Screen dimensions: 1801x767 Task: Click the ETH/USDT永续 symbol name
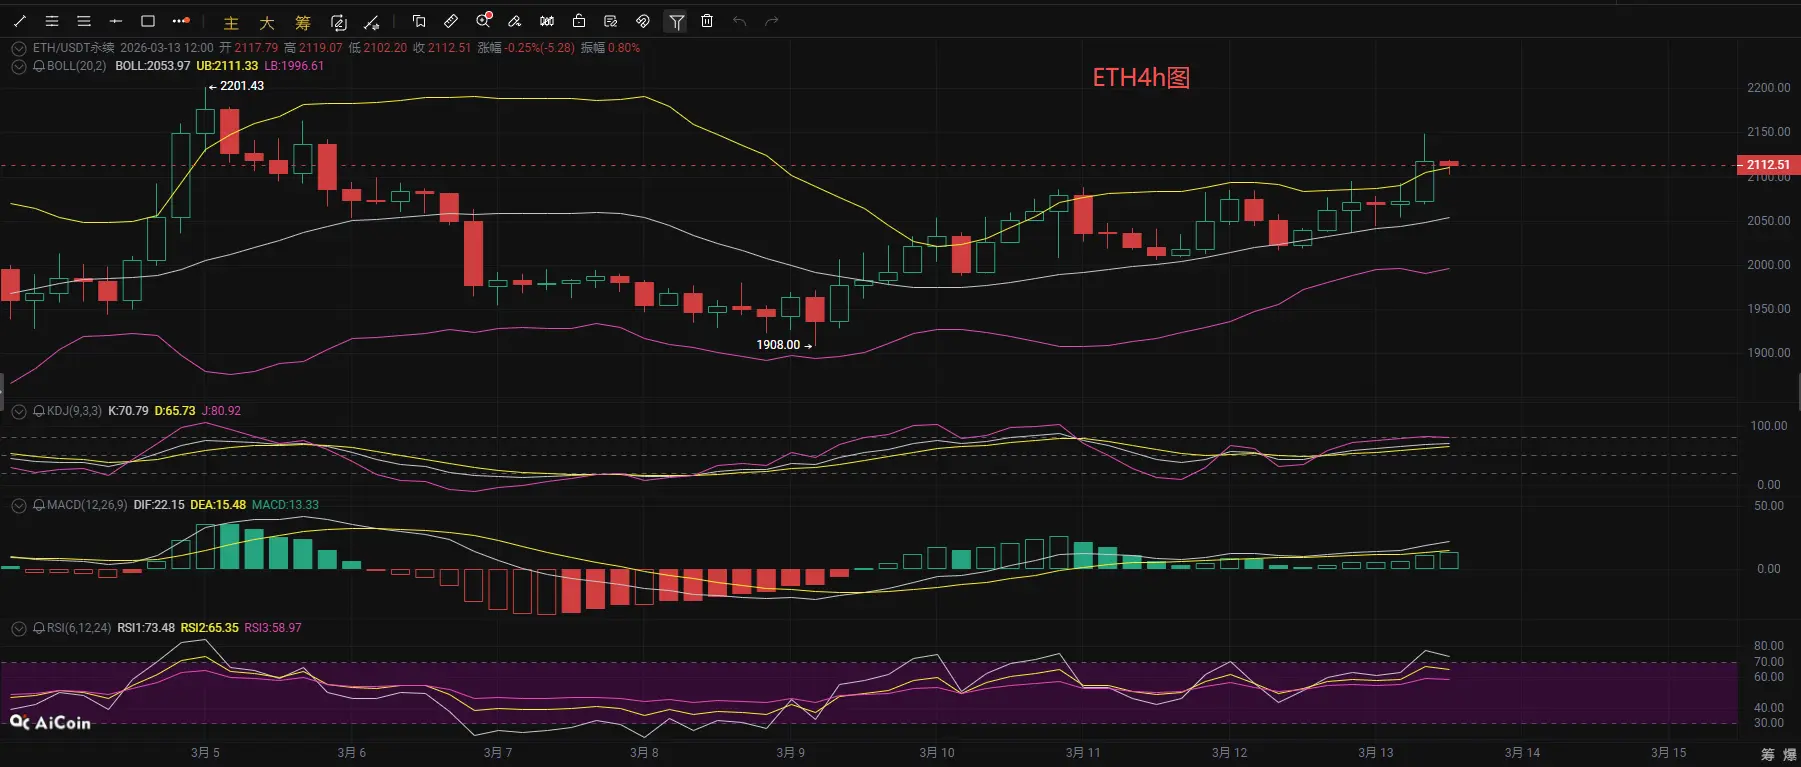[73, 48]
